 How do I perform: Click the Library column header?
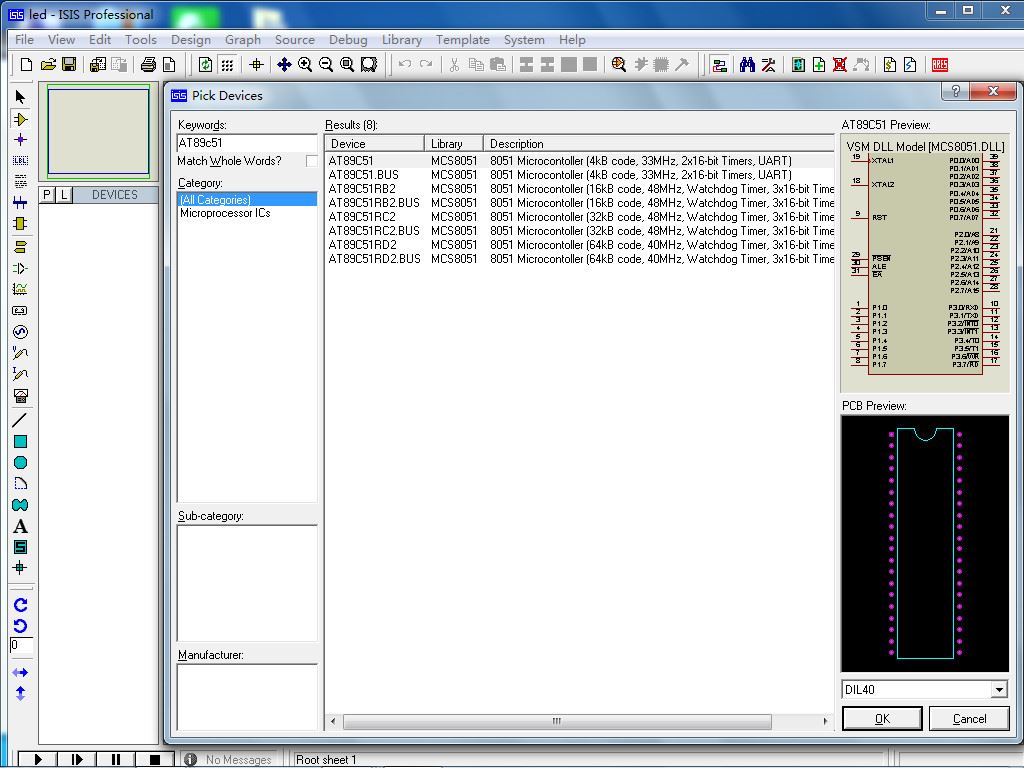pyautogui.click(x=453, y=144)
